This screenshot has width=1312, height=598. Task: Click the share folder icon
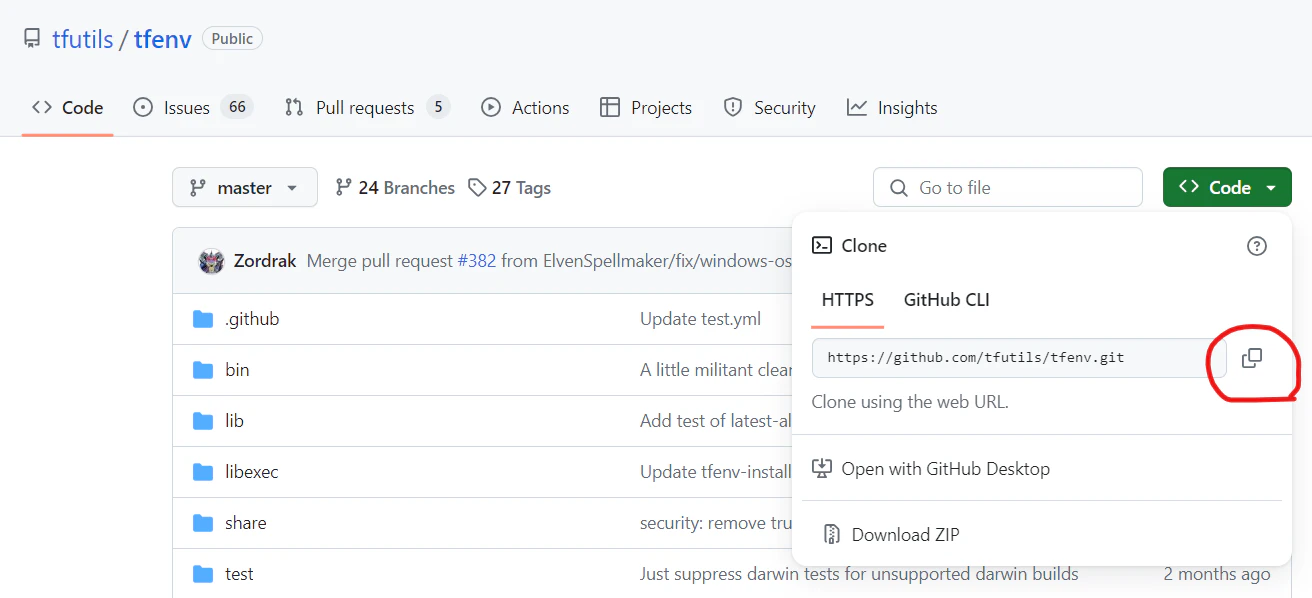[x=203, y=523]
